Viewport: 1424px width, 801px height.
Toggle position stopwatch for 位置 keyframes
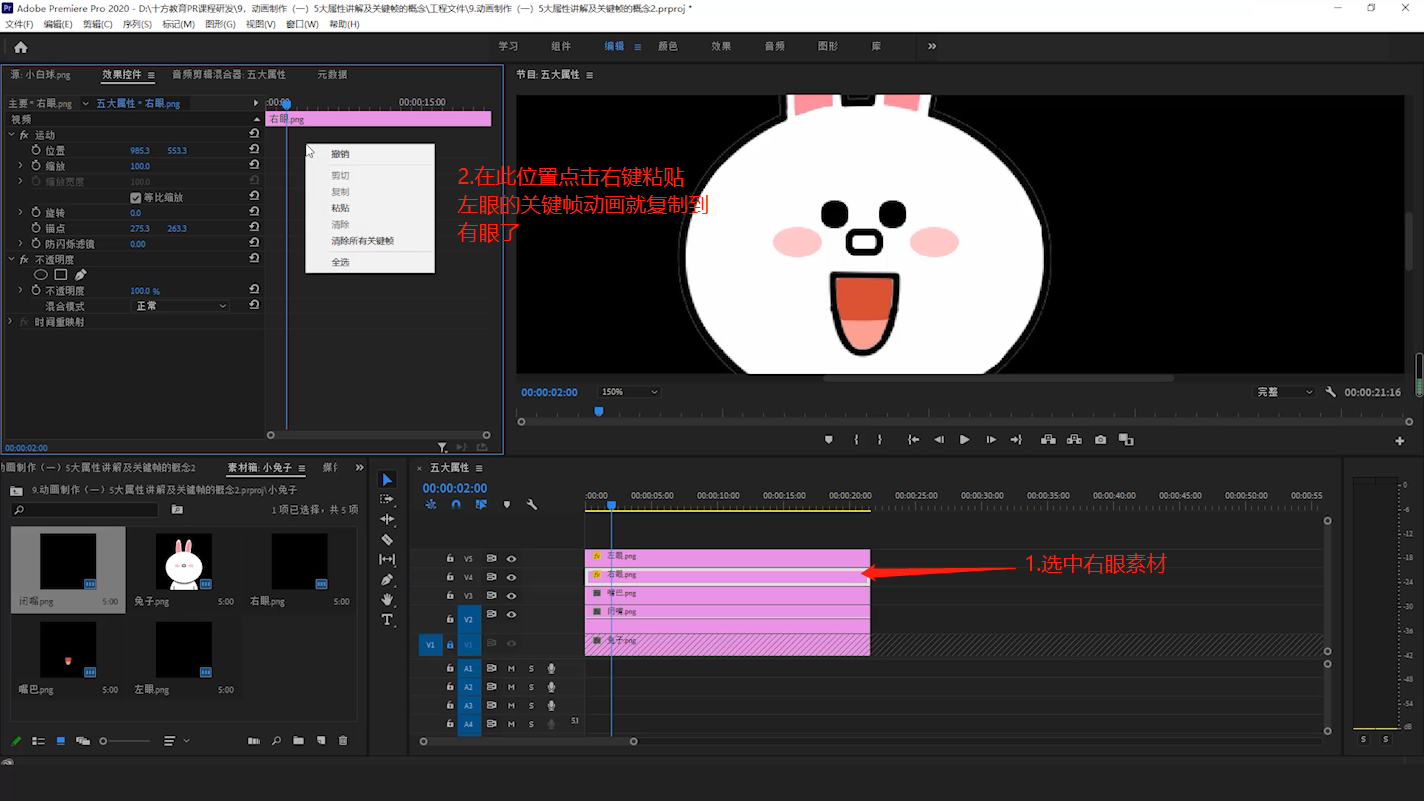tap(36, 150)
